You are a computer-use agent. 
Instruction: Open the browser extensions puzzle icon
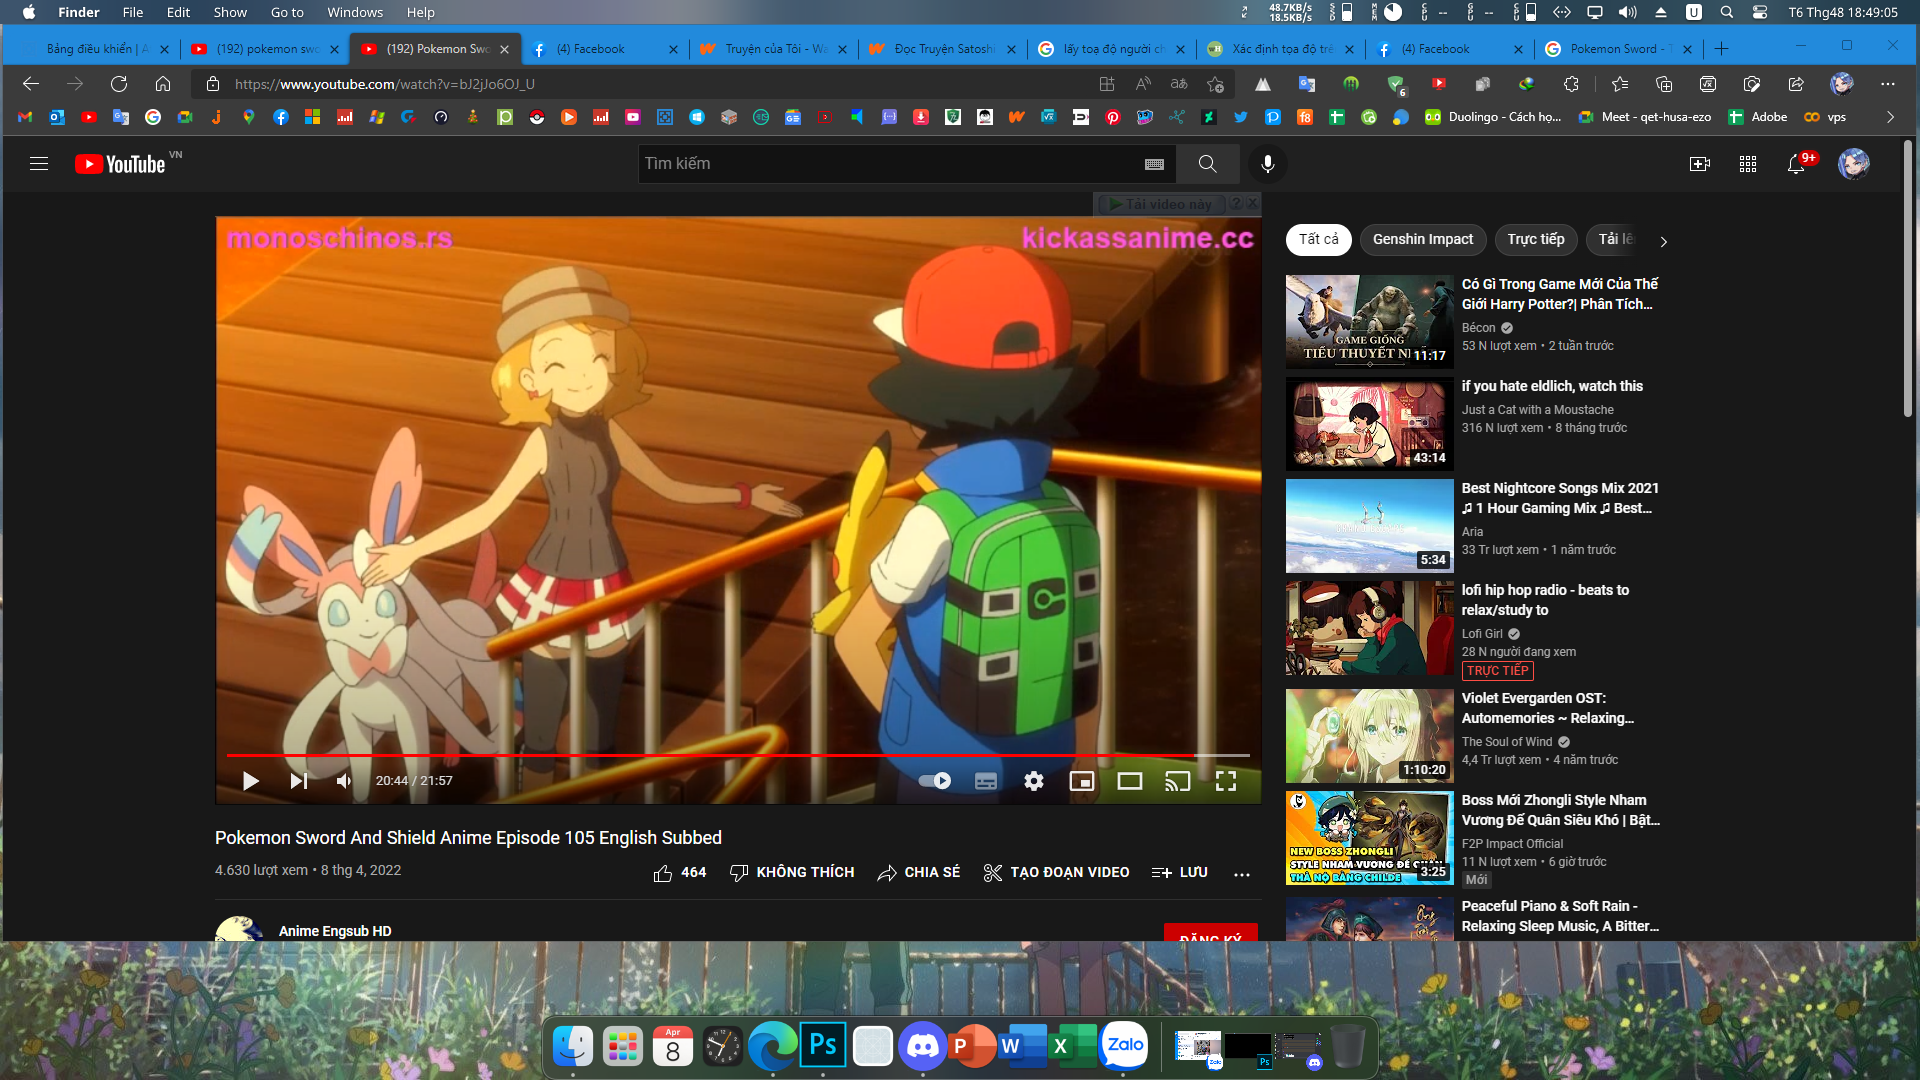(x=1571, y=84)
